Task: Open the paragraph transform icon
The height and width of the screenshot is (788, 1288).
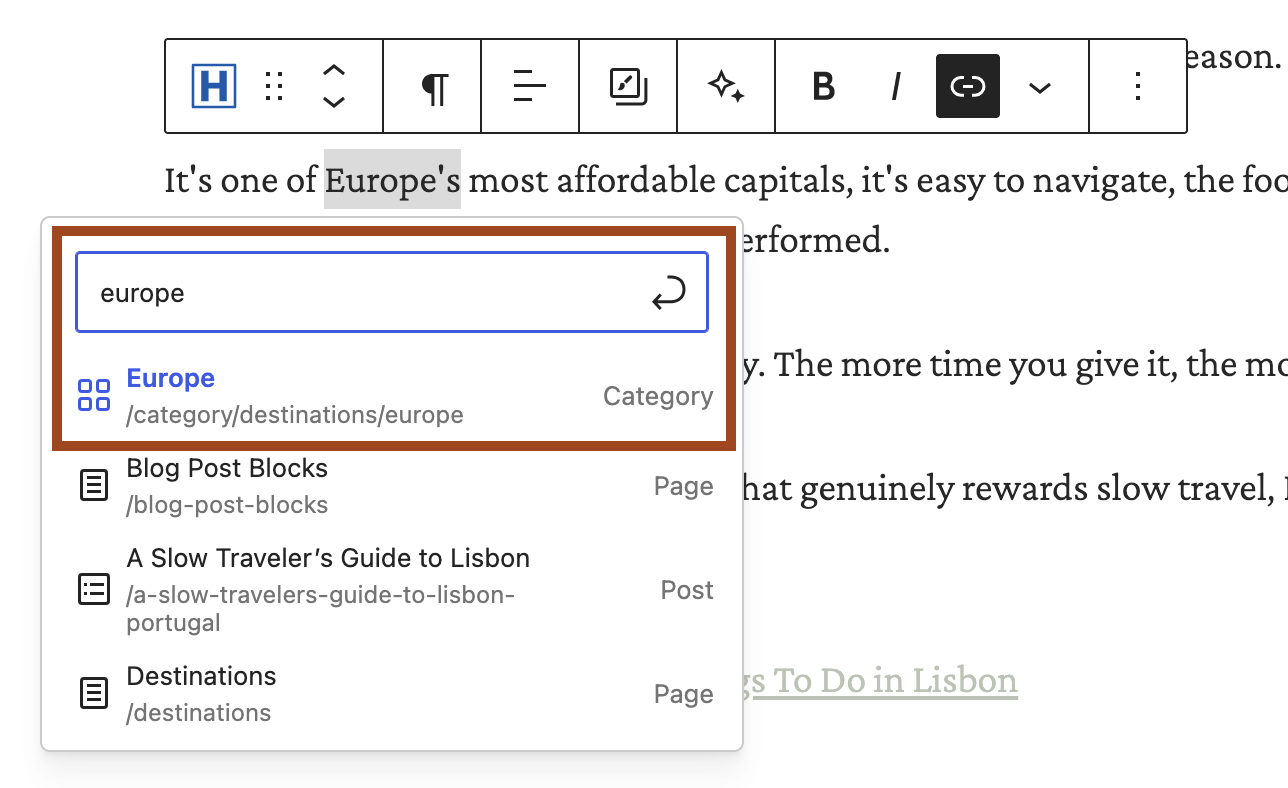Action: [x=433, y=87]
